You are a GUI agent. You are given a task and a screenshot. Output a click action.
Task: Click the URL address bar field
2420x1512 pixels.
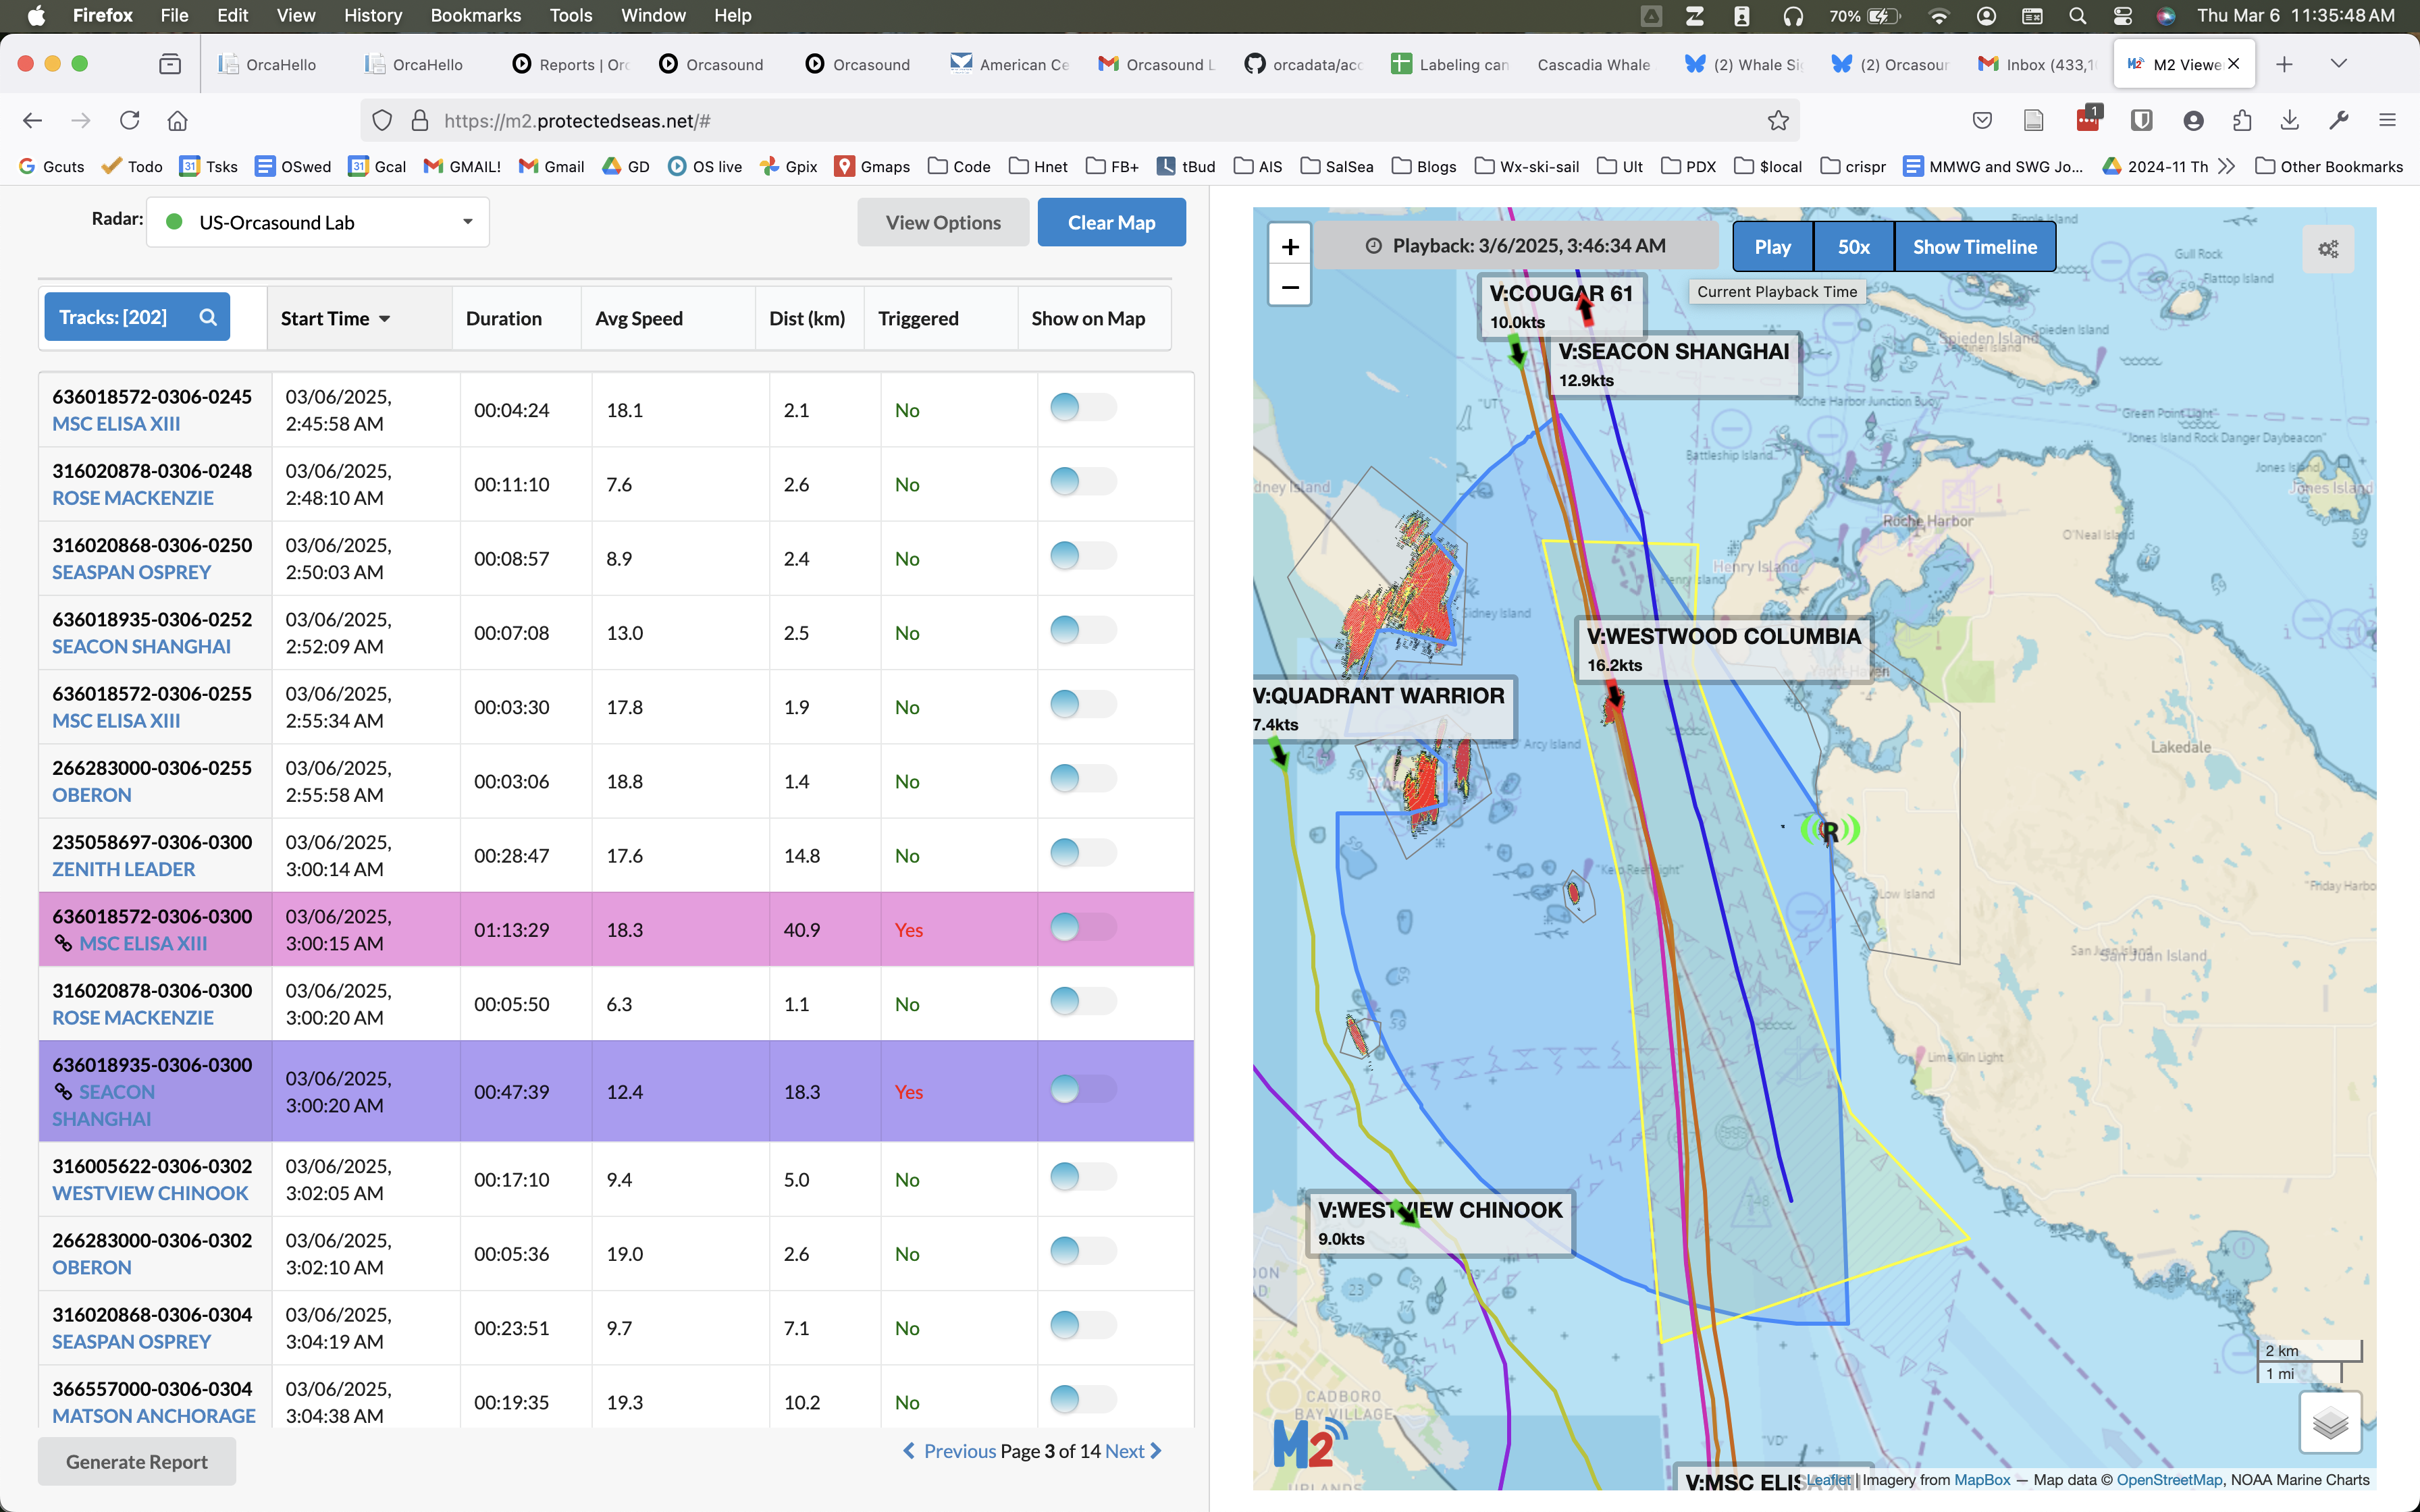pos(1000,121)
